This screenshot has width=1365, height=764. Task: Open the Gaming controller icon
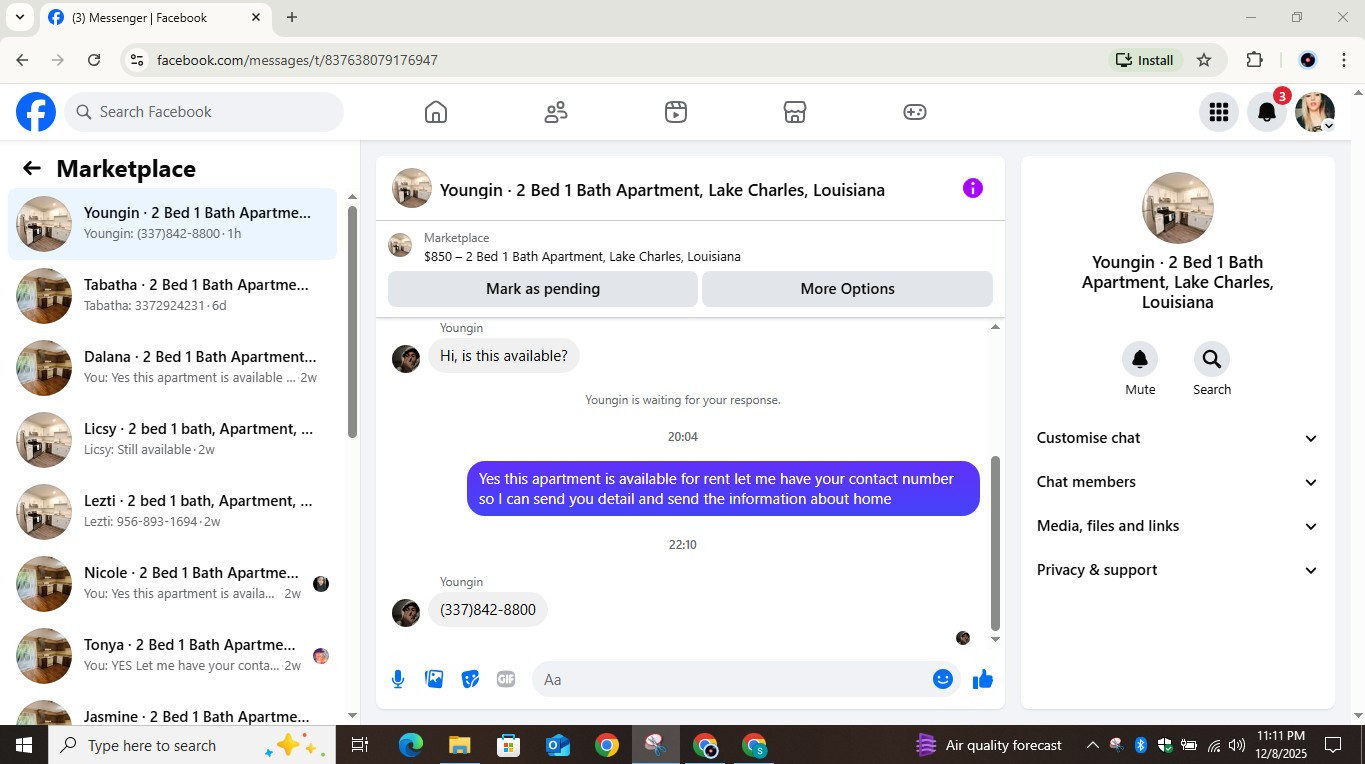[915, 112]
